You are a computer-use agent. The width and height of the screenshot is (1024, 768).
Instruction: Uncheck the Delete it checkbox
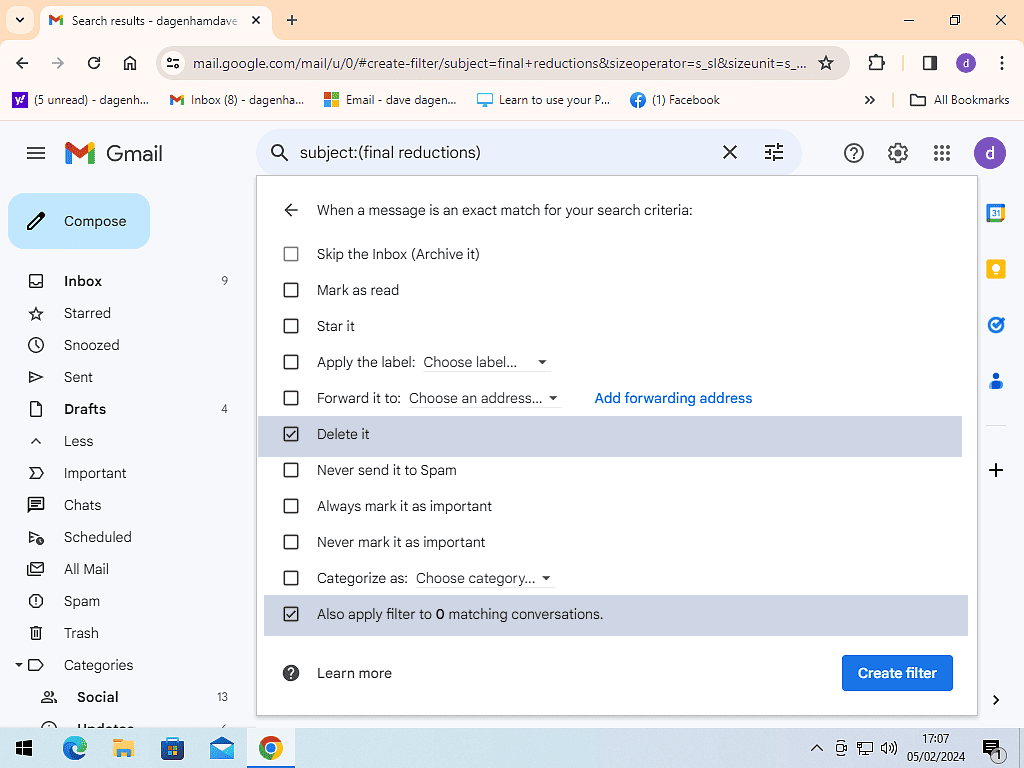point(291,434)
